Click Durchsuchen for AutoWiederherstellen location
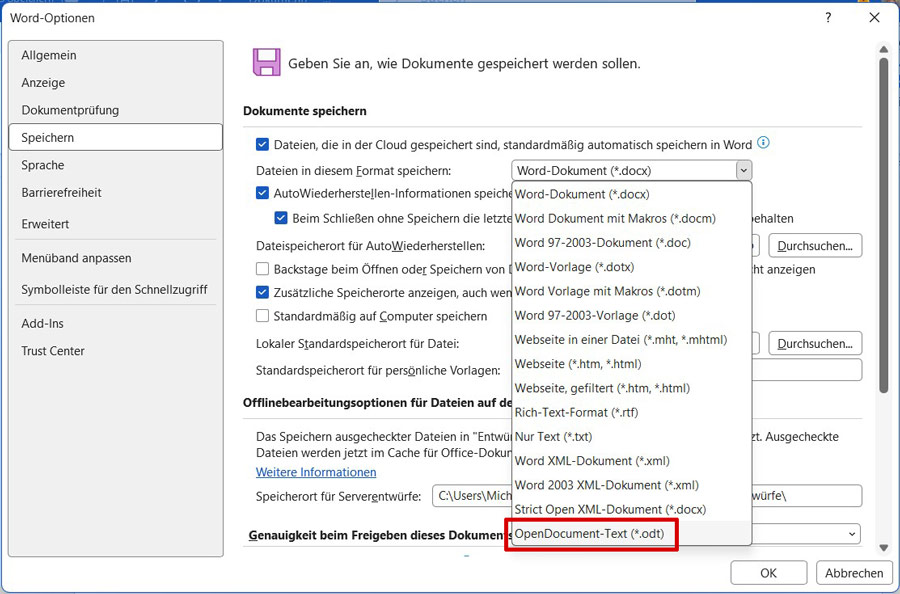 coord(815,246)
